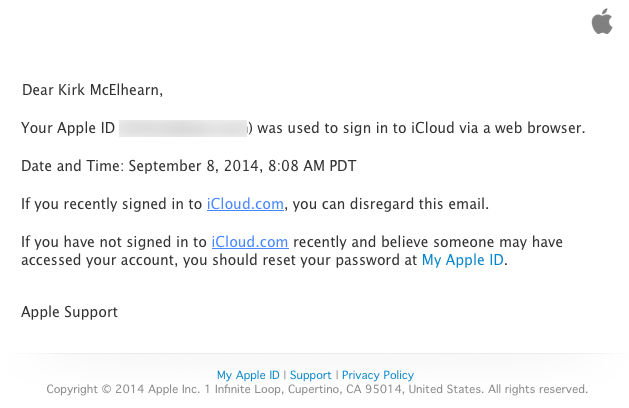629x408 pixels.
Task: Click the 'Dear Kirk McElhearn' greeting
Action: pyautogui.click(x=92, y=90)
